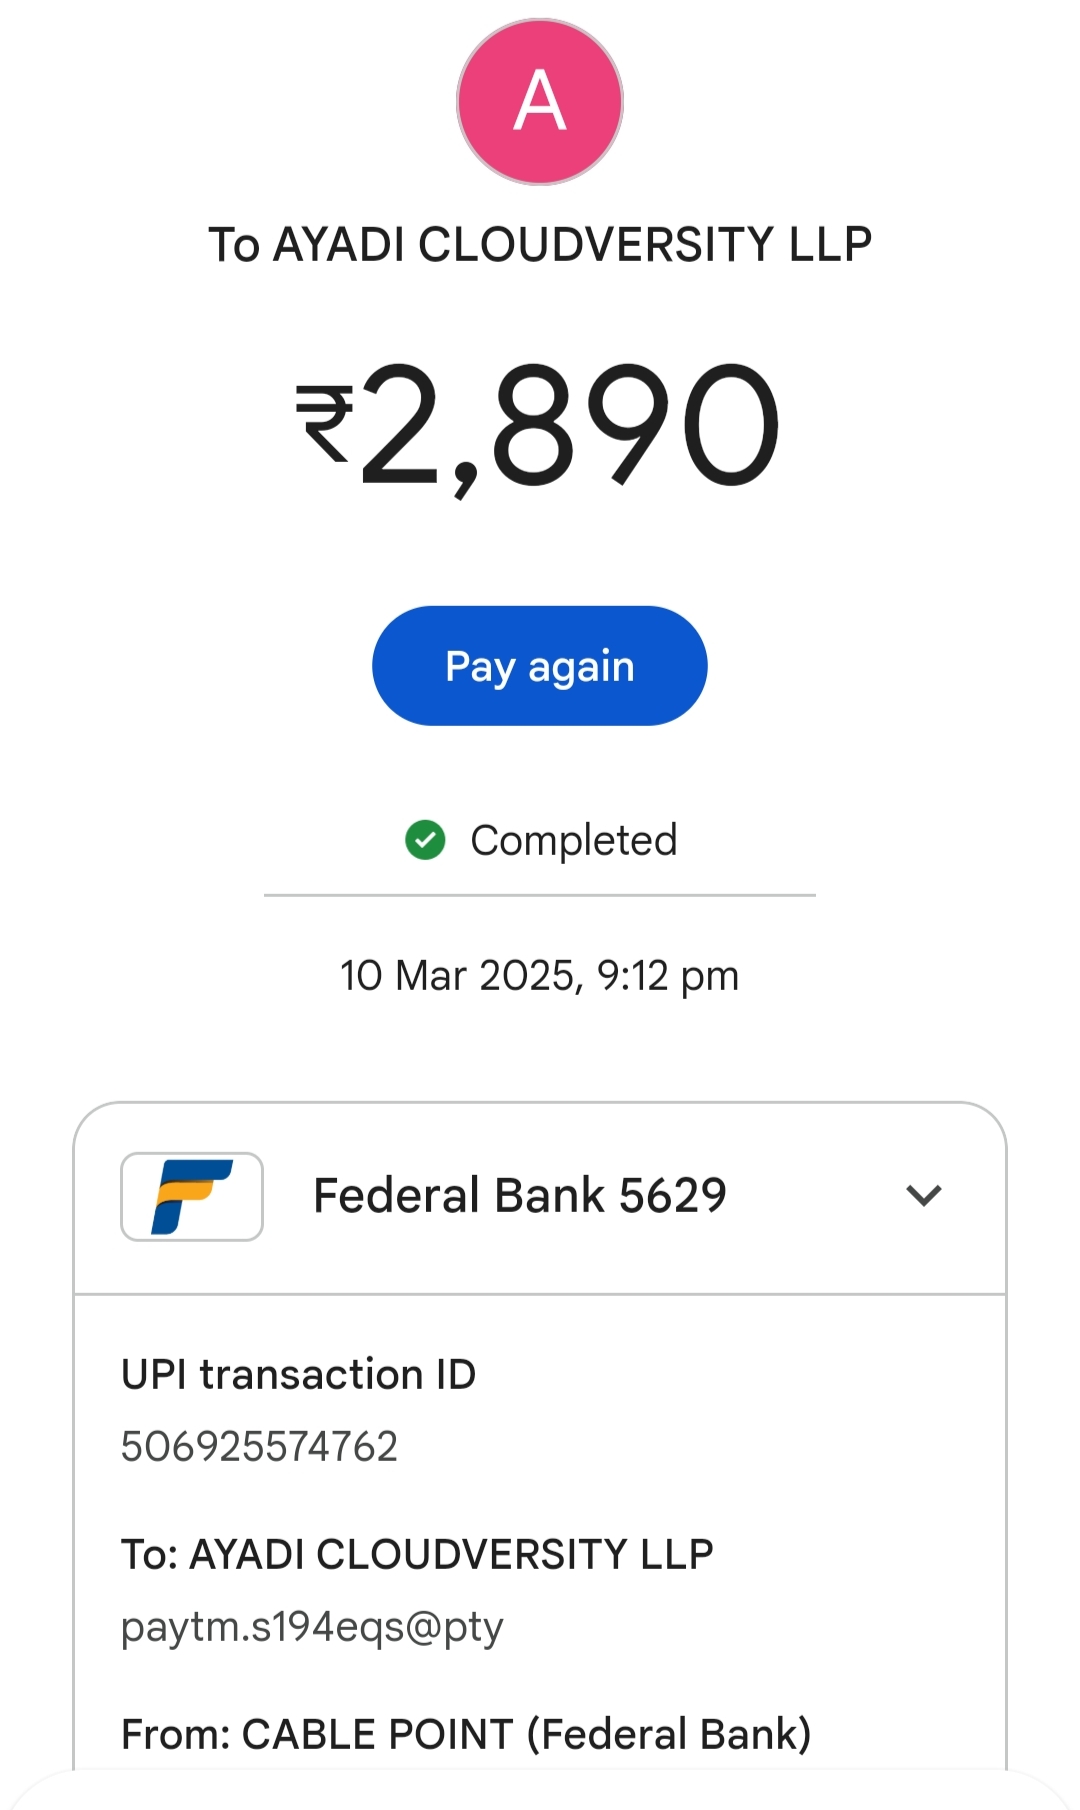This screenshot has height=1810, width=1080.
Task: Tap the letter A inside the avatar
Action: pyautogui.click(x=540, y=101)
